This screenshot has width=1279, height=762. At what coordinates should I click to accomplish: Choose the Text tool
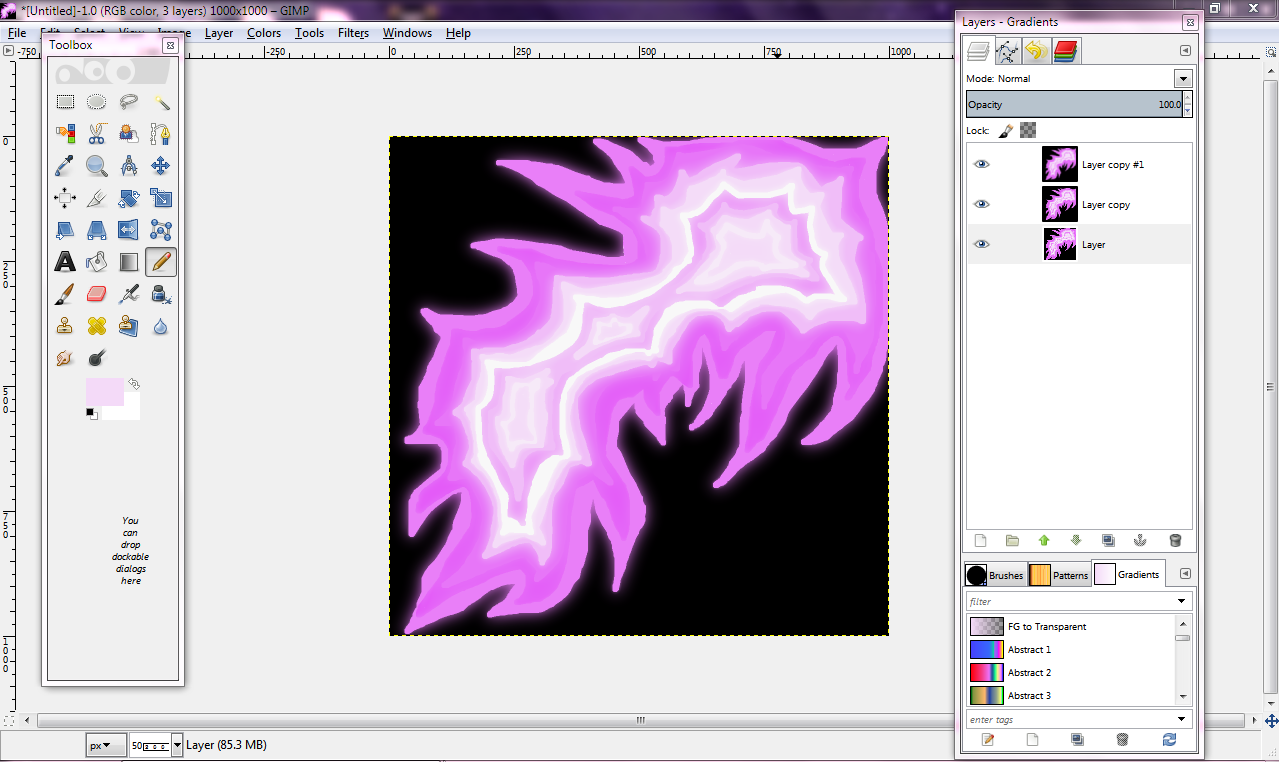pyautogui.click(x=65, y=262)
